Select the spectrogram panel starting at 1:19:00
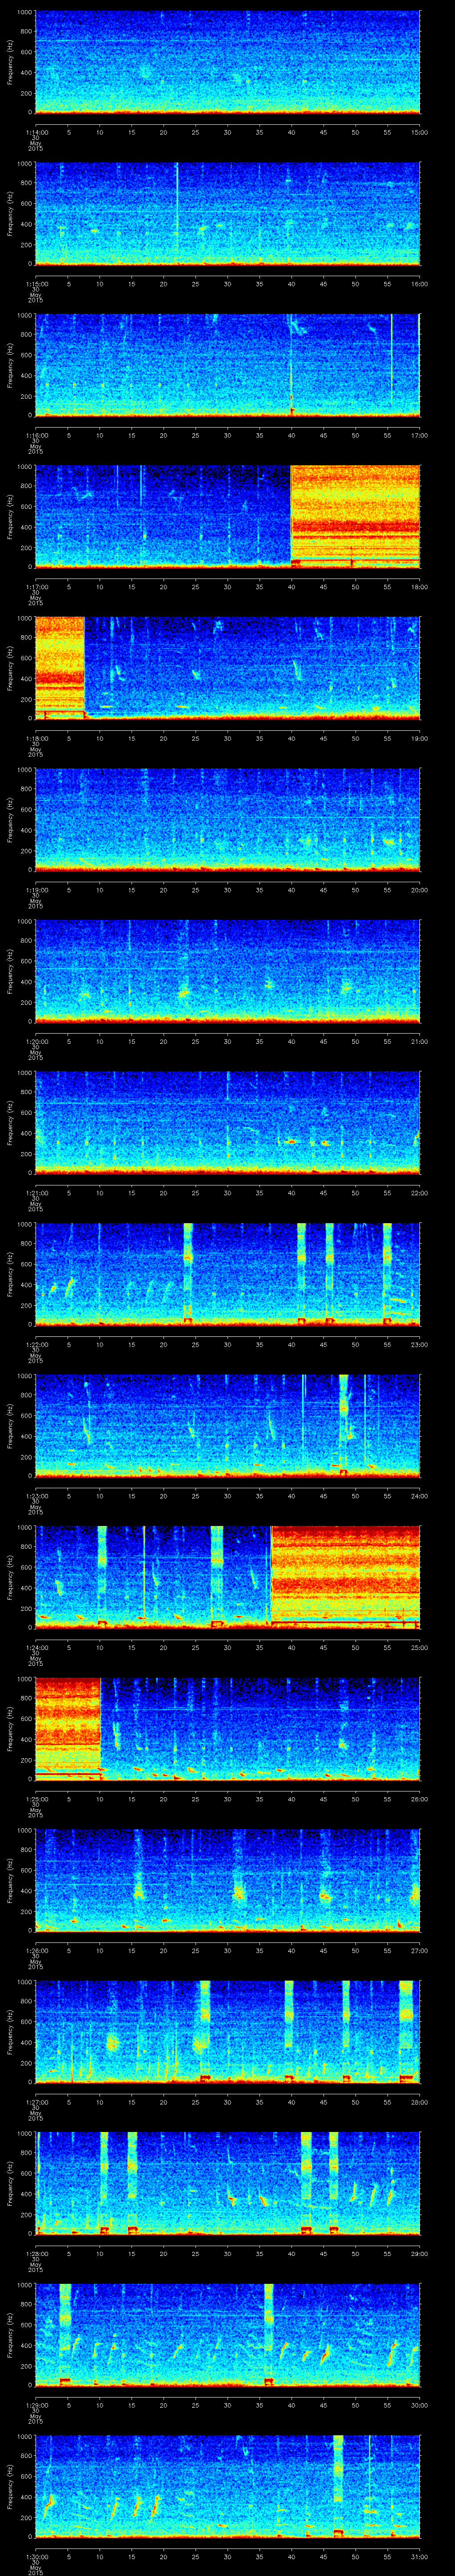Viewport: 455px width, 2576px height. [228, 820]
